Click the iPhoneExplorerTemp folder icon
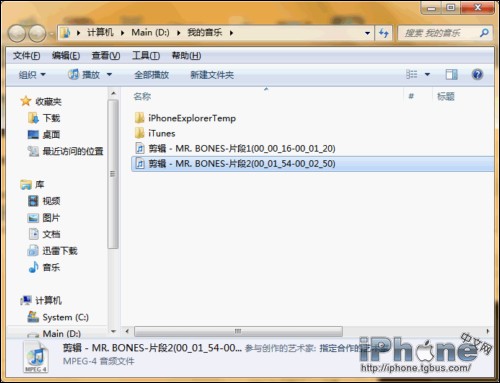This screenshot has width=500, height=383. (x=140, y=118)
